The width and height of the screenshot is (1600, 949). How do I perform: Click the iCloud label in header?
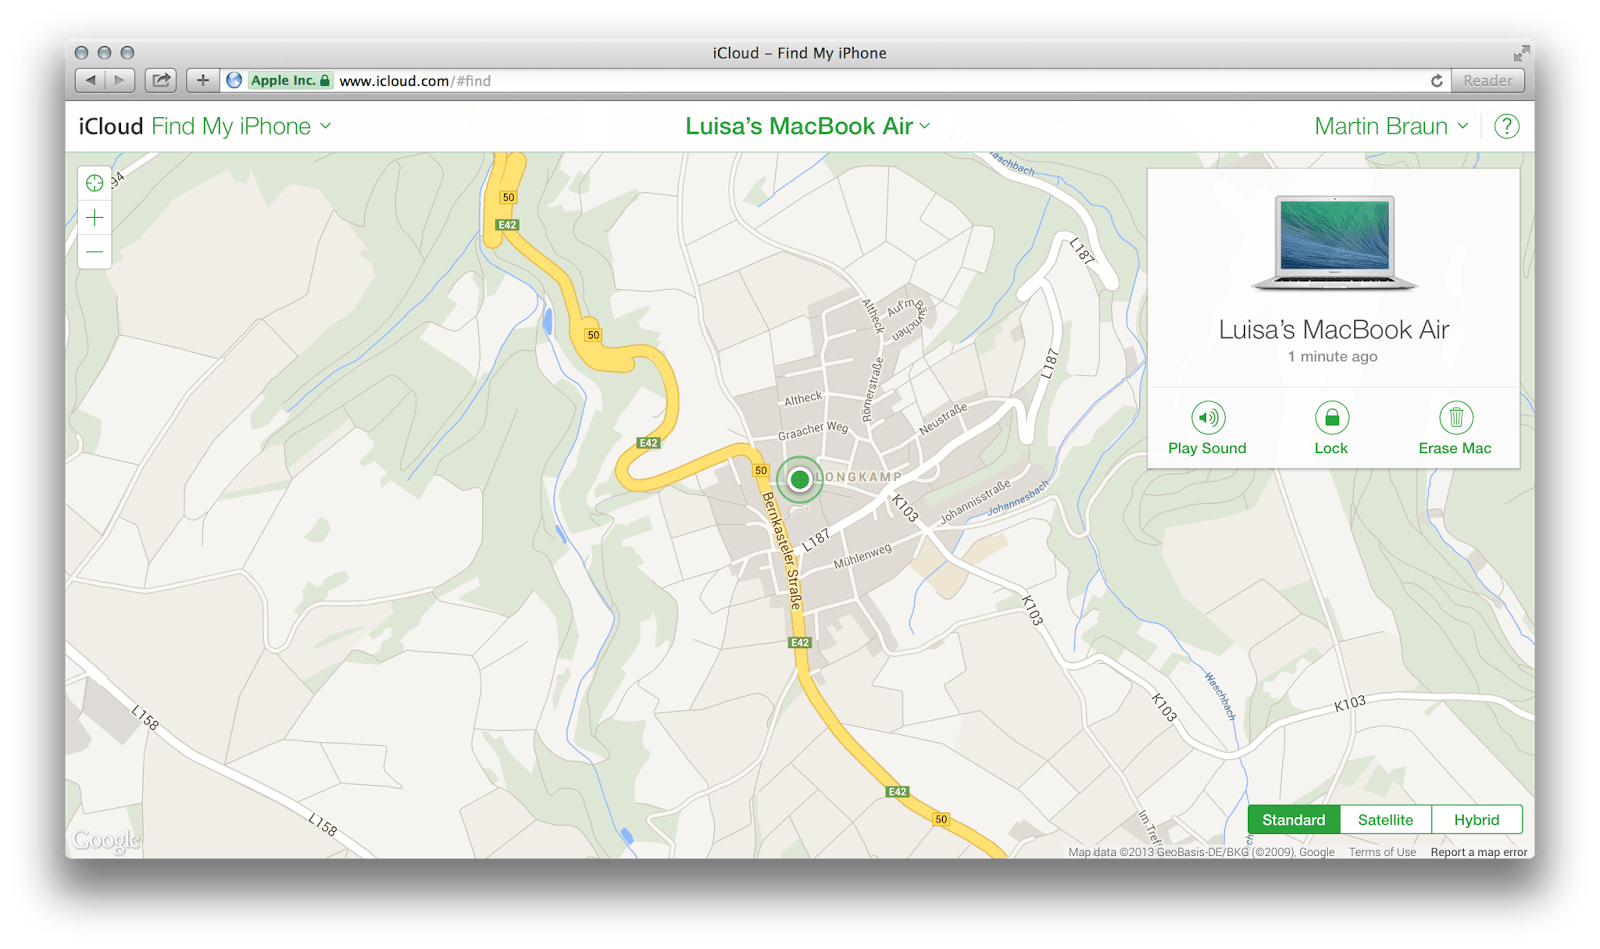(x=111, y=127)
